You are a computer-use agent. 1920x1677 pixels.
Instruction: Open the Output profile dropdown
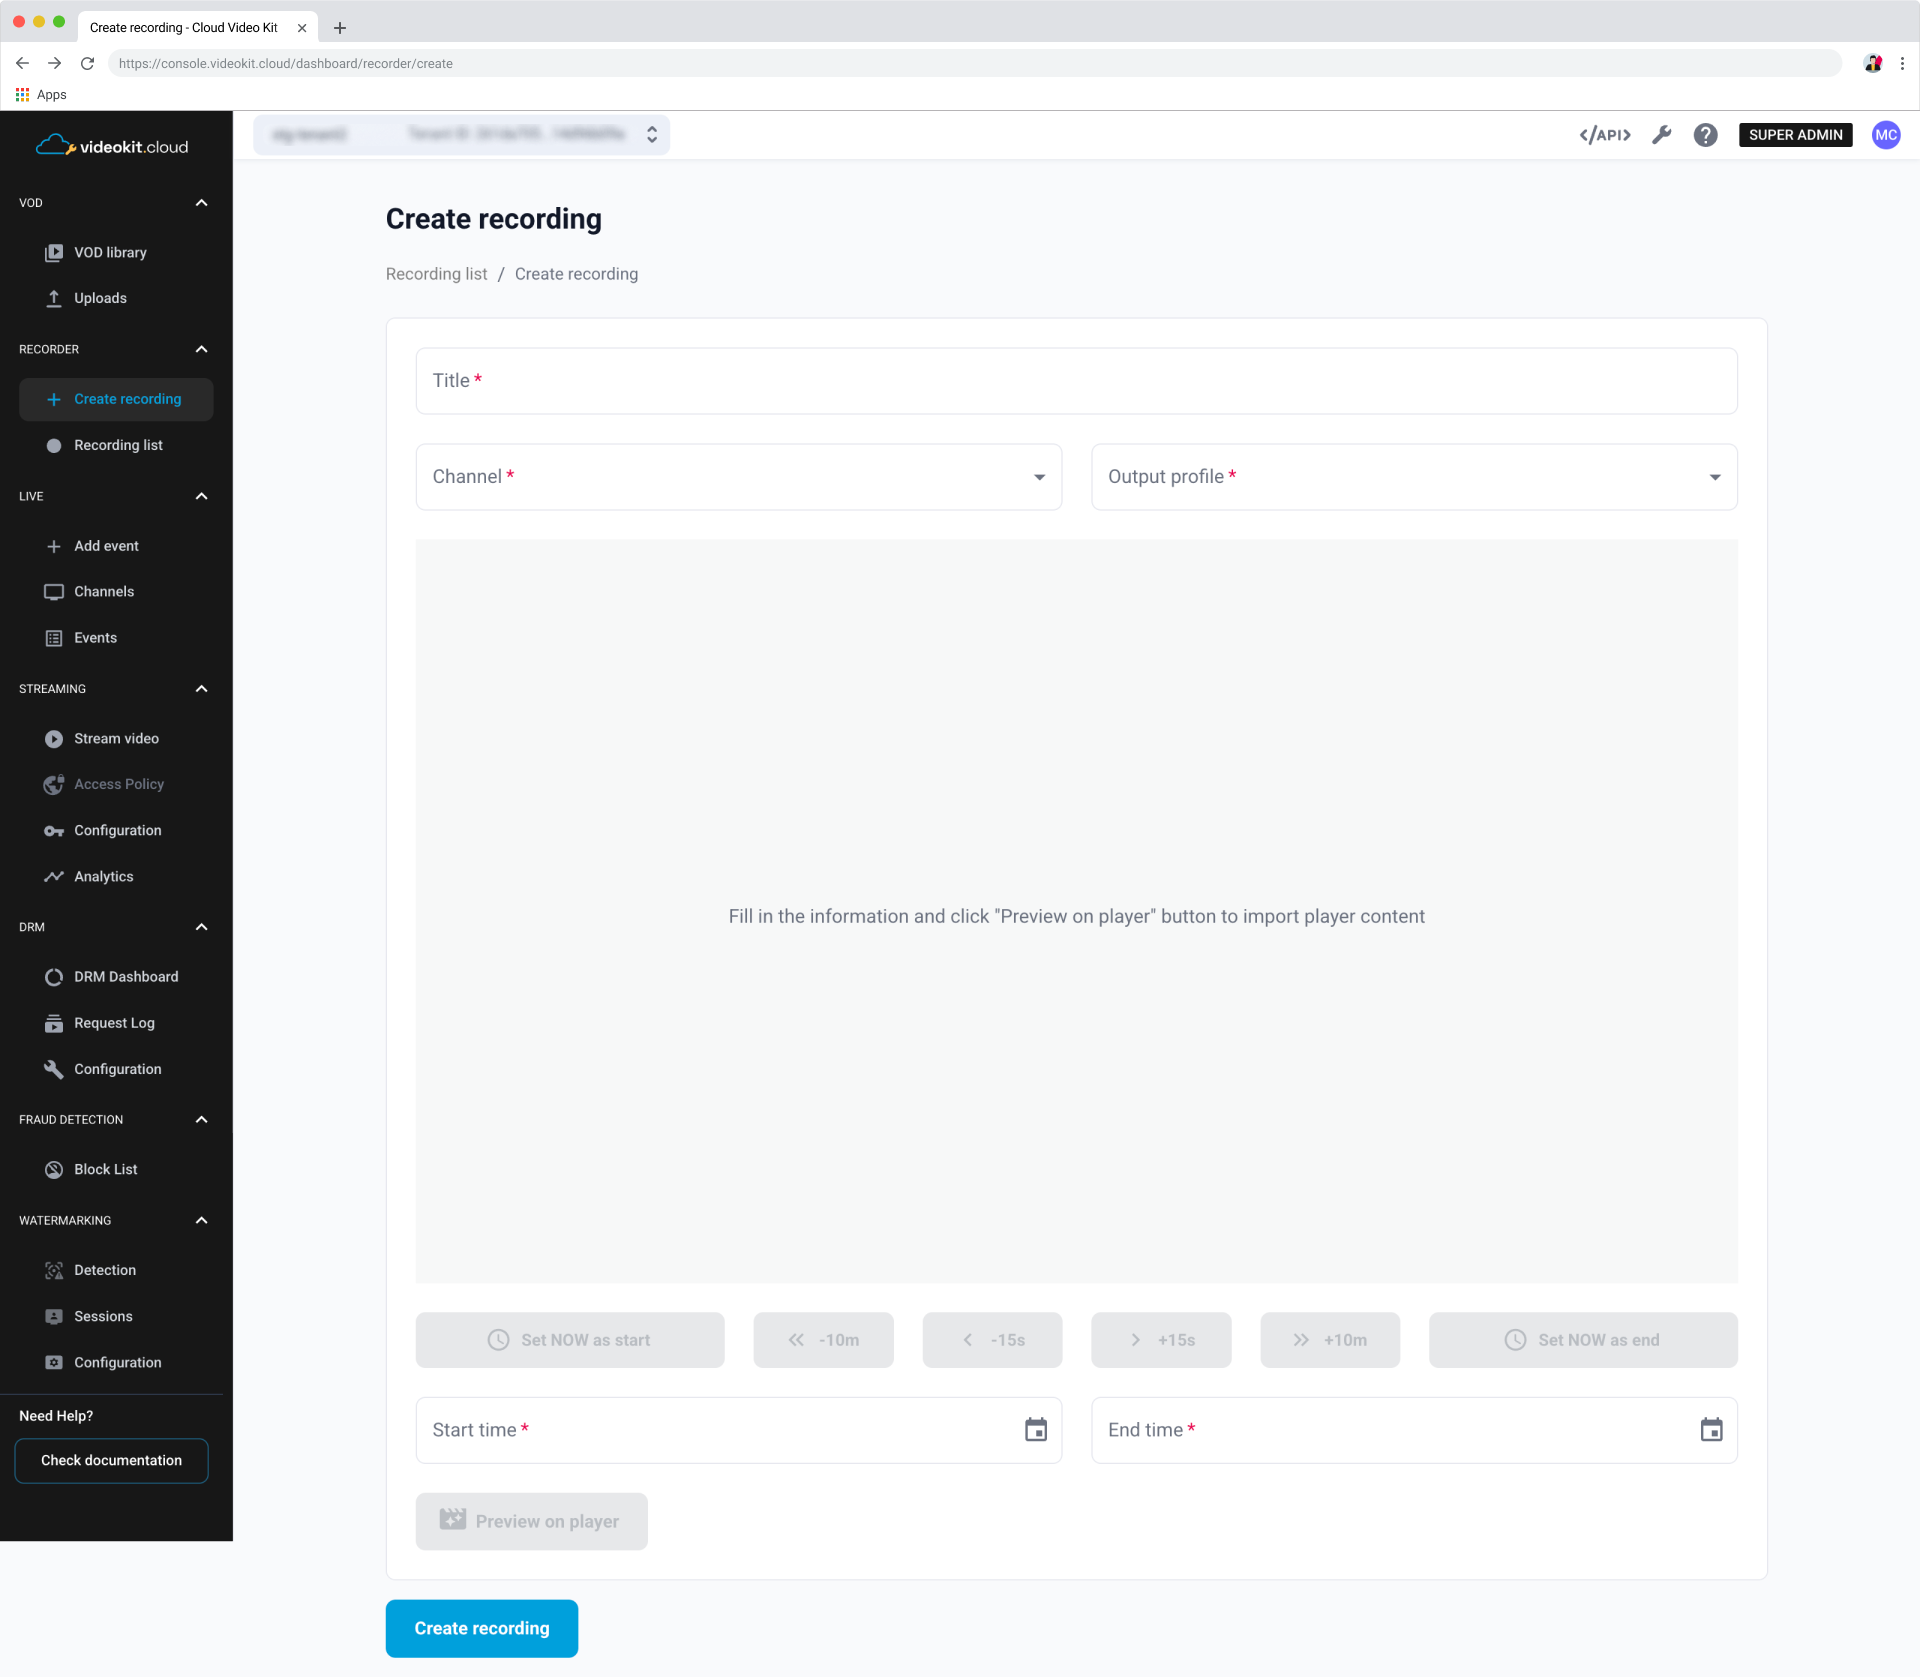[1414, 477]
